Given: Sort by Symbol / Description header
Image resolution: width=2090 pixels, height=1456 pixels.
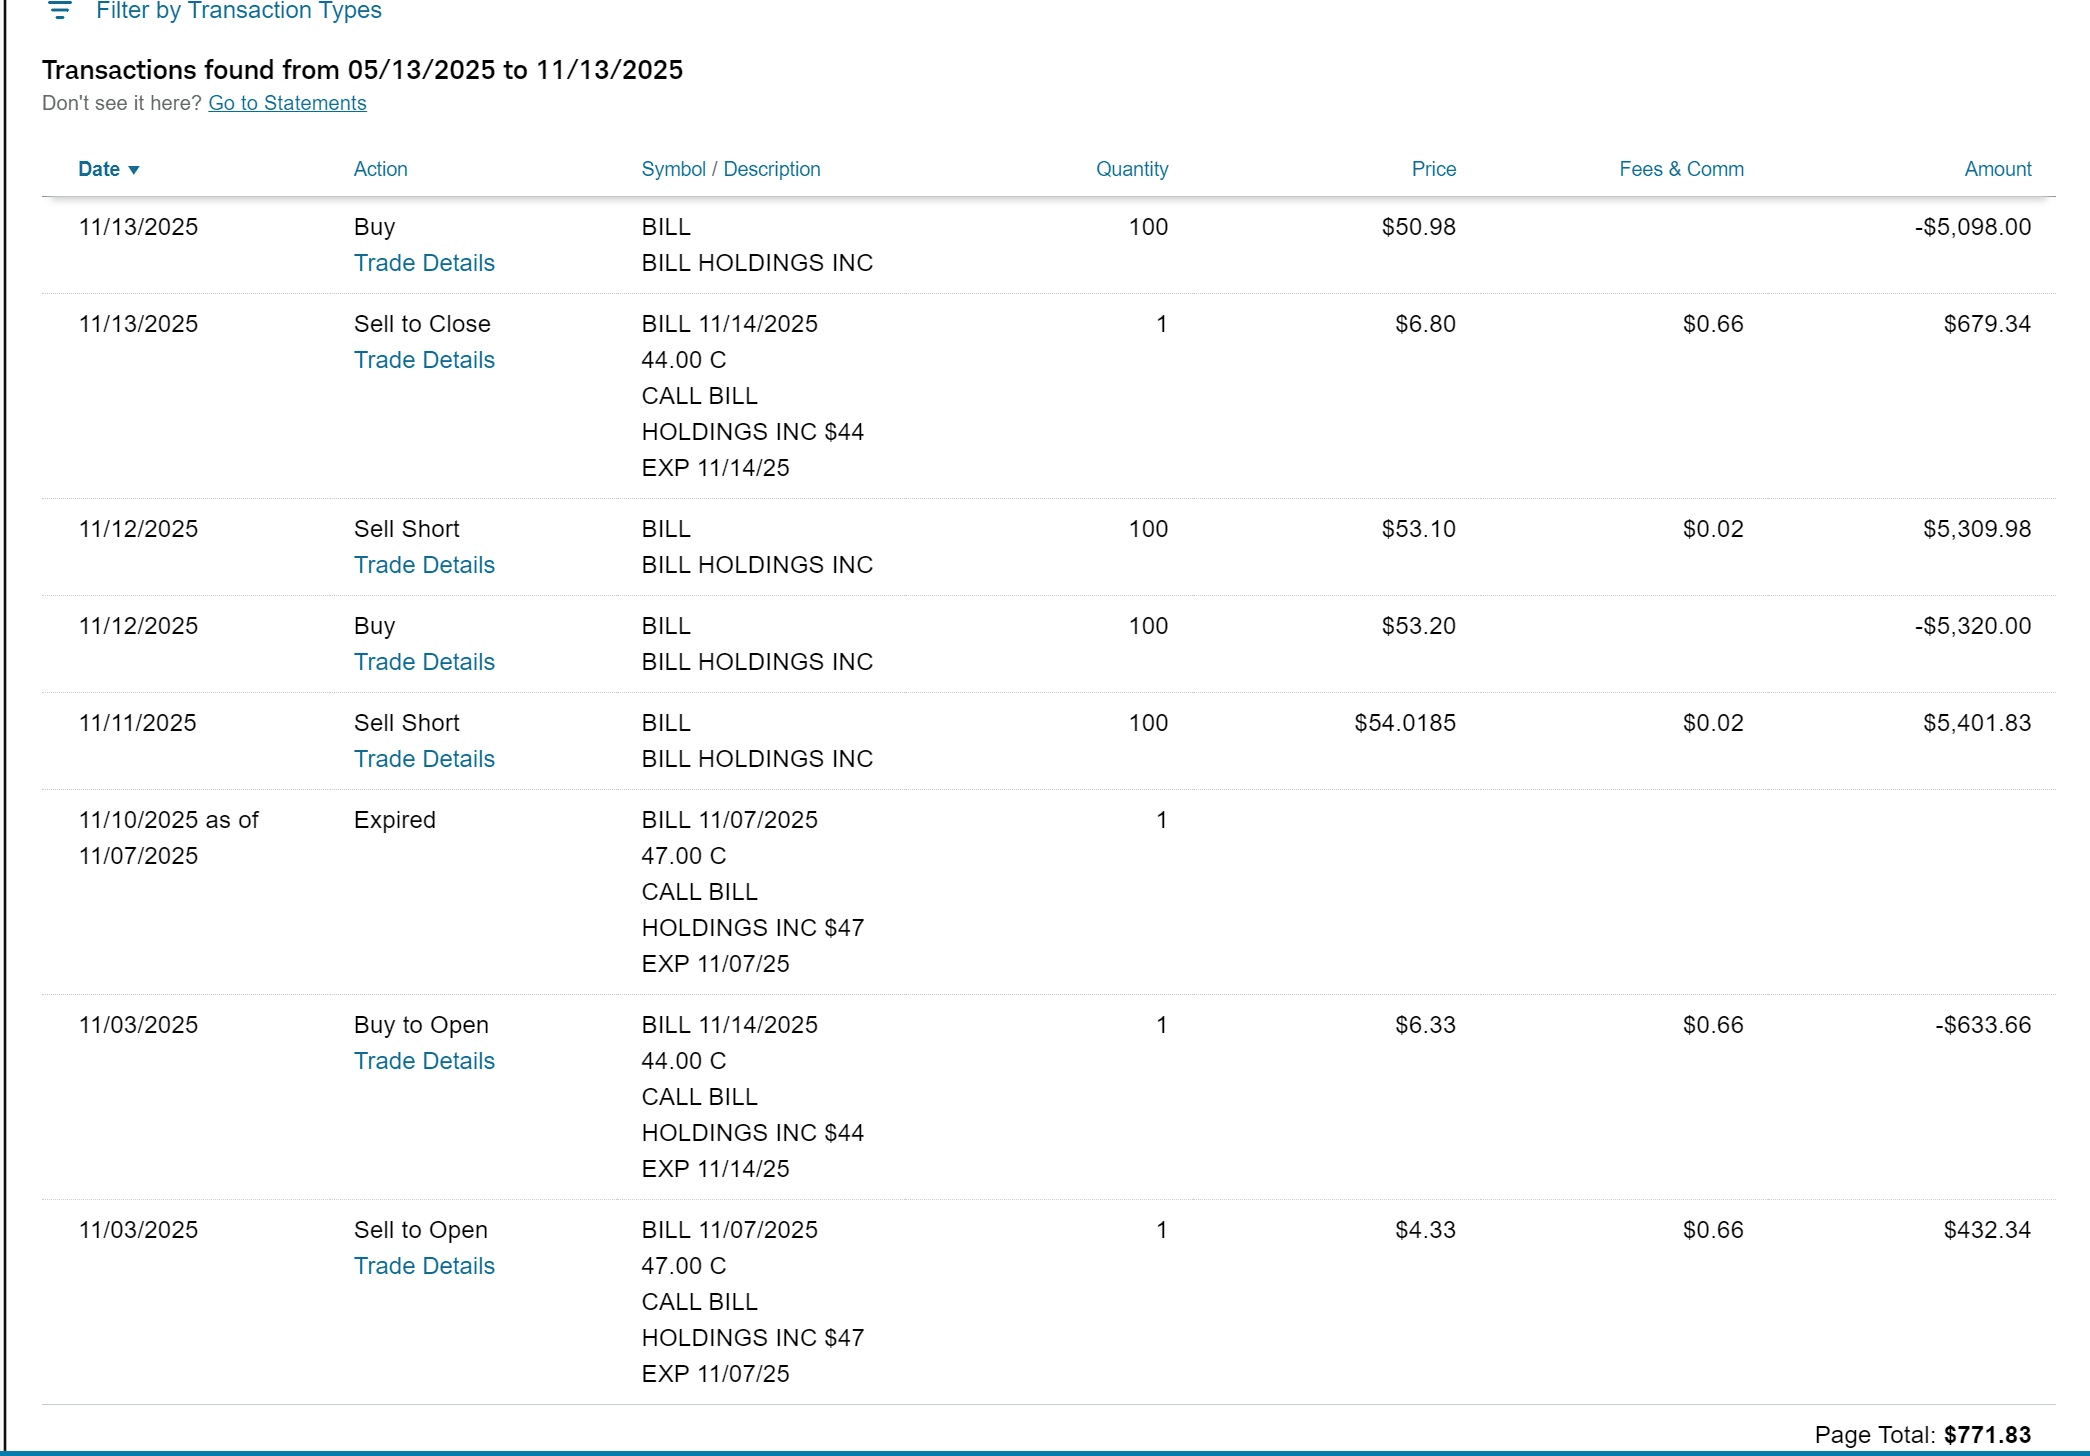Looking at the screenshot, I should click(730, 169).
